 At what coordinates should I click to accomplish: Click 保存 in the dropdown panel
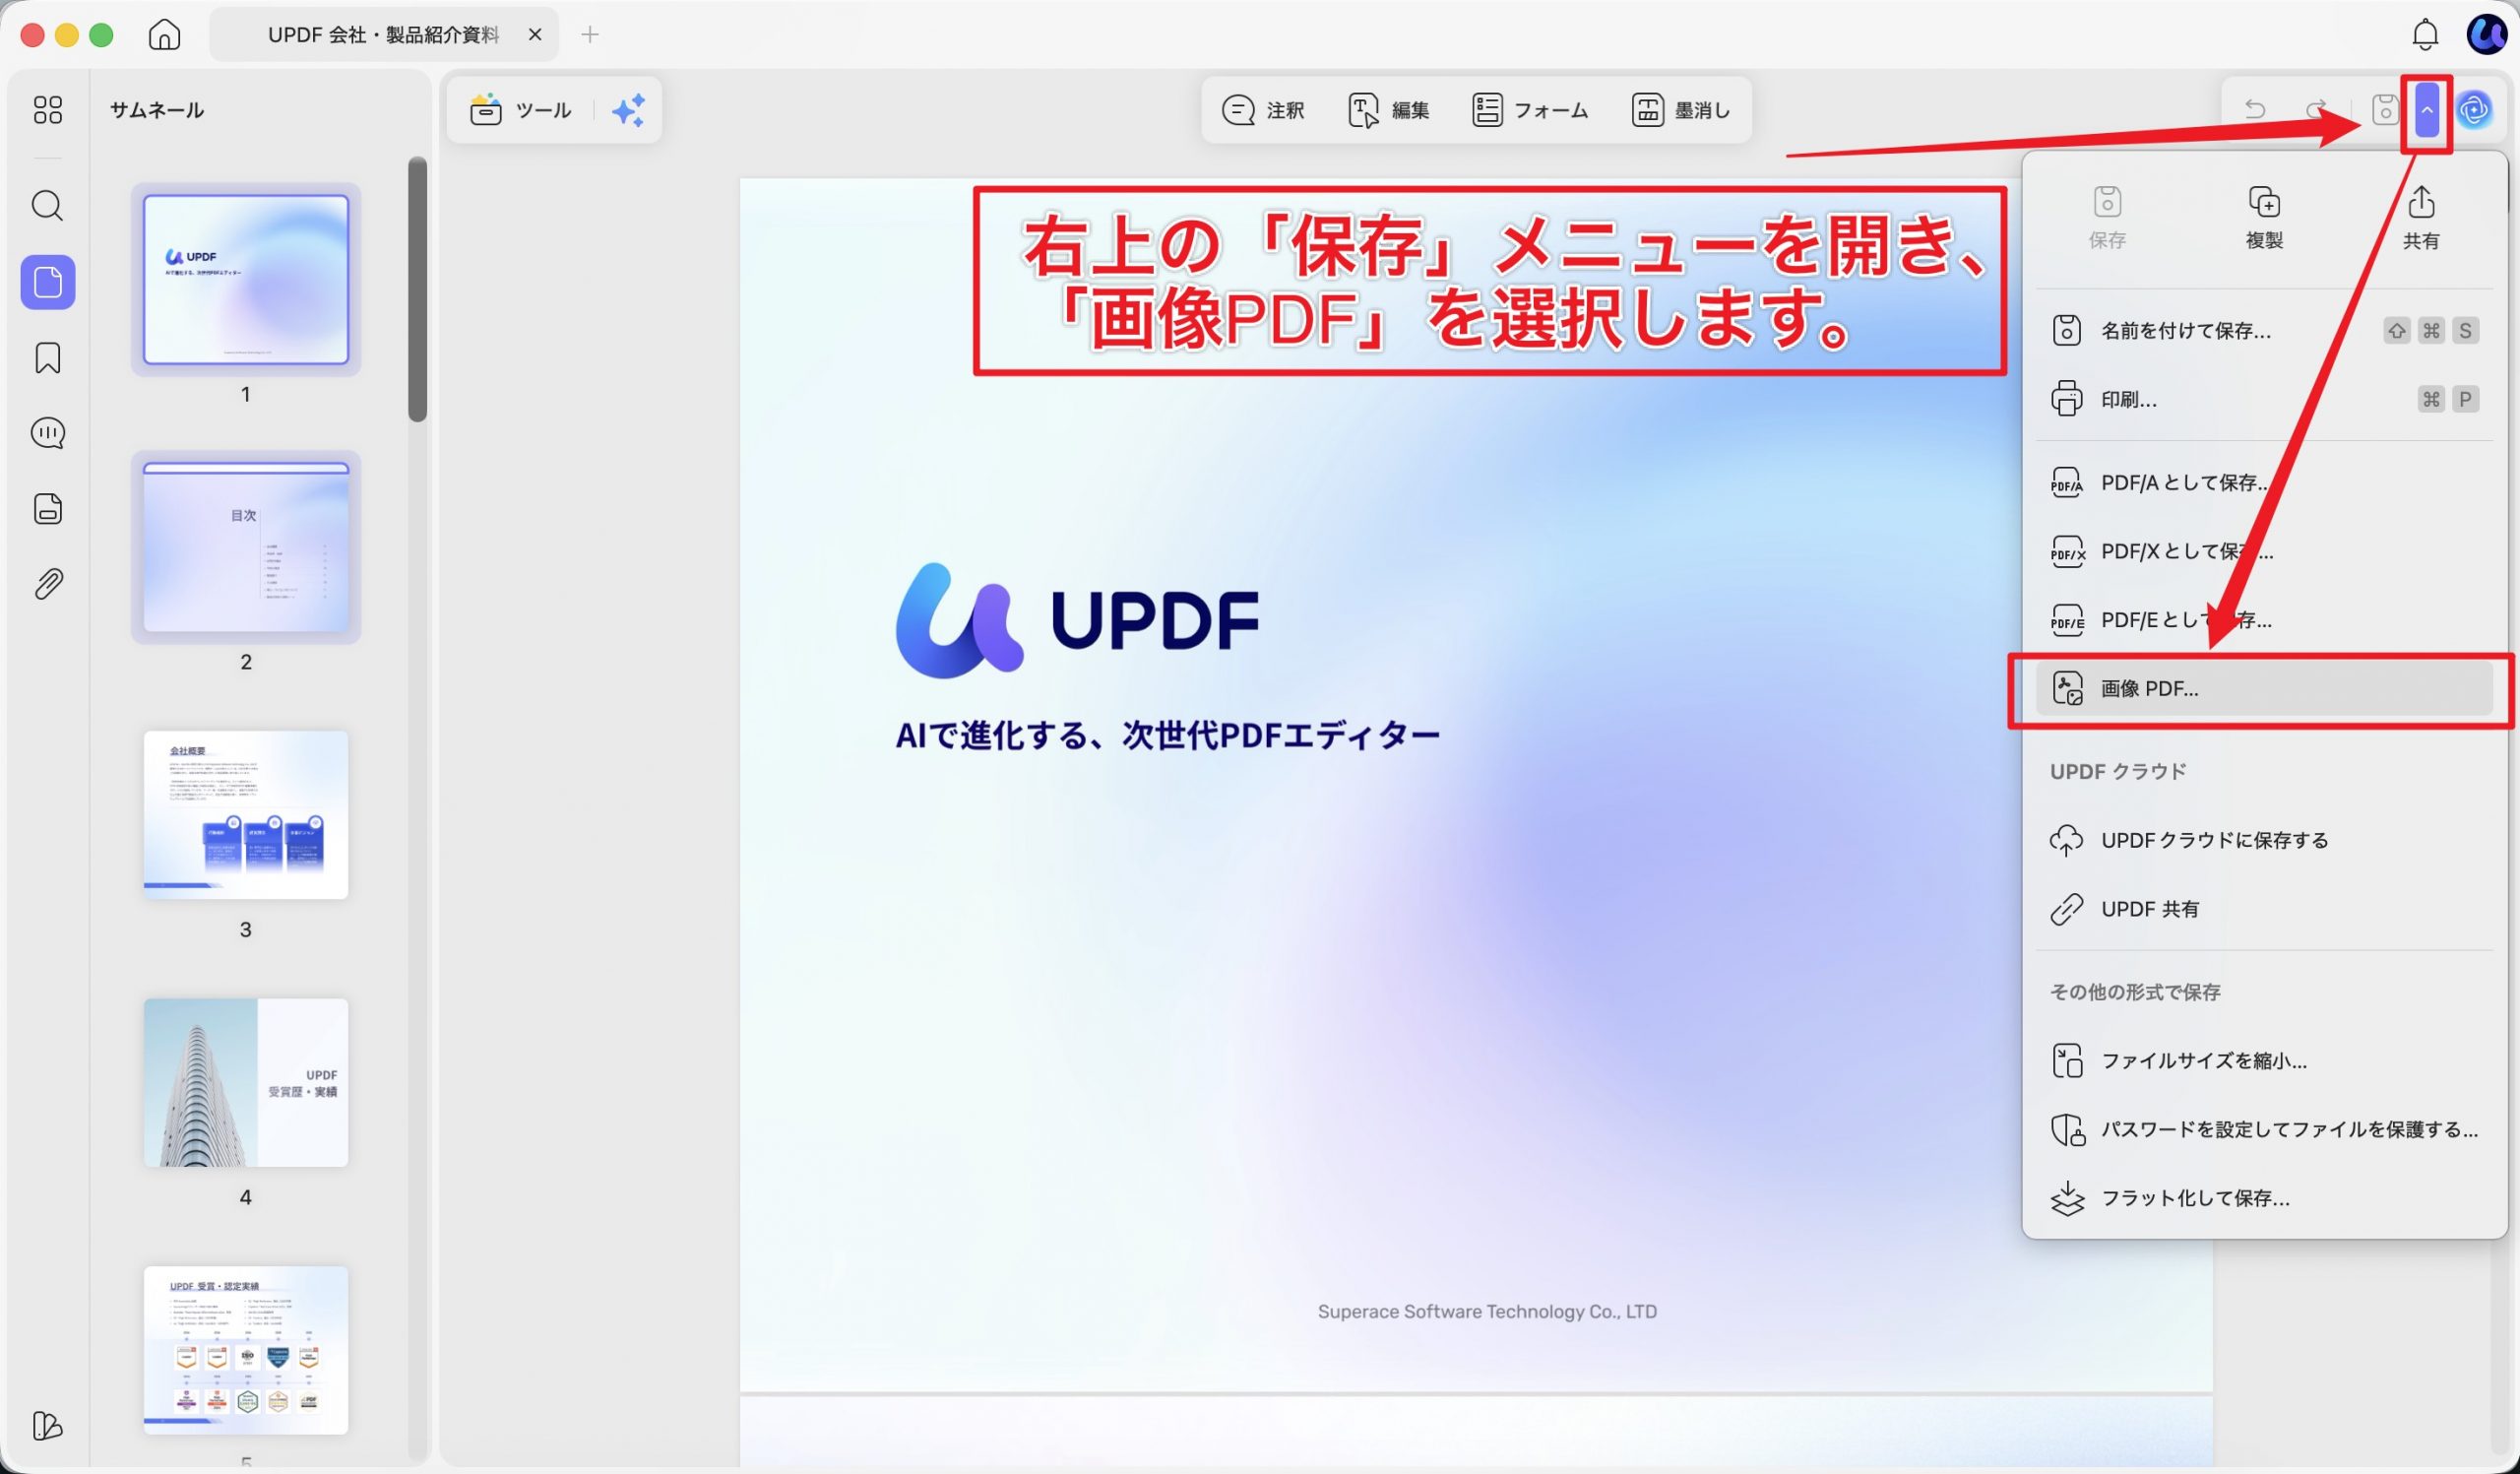coord(2107,218)
